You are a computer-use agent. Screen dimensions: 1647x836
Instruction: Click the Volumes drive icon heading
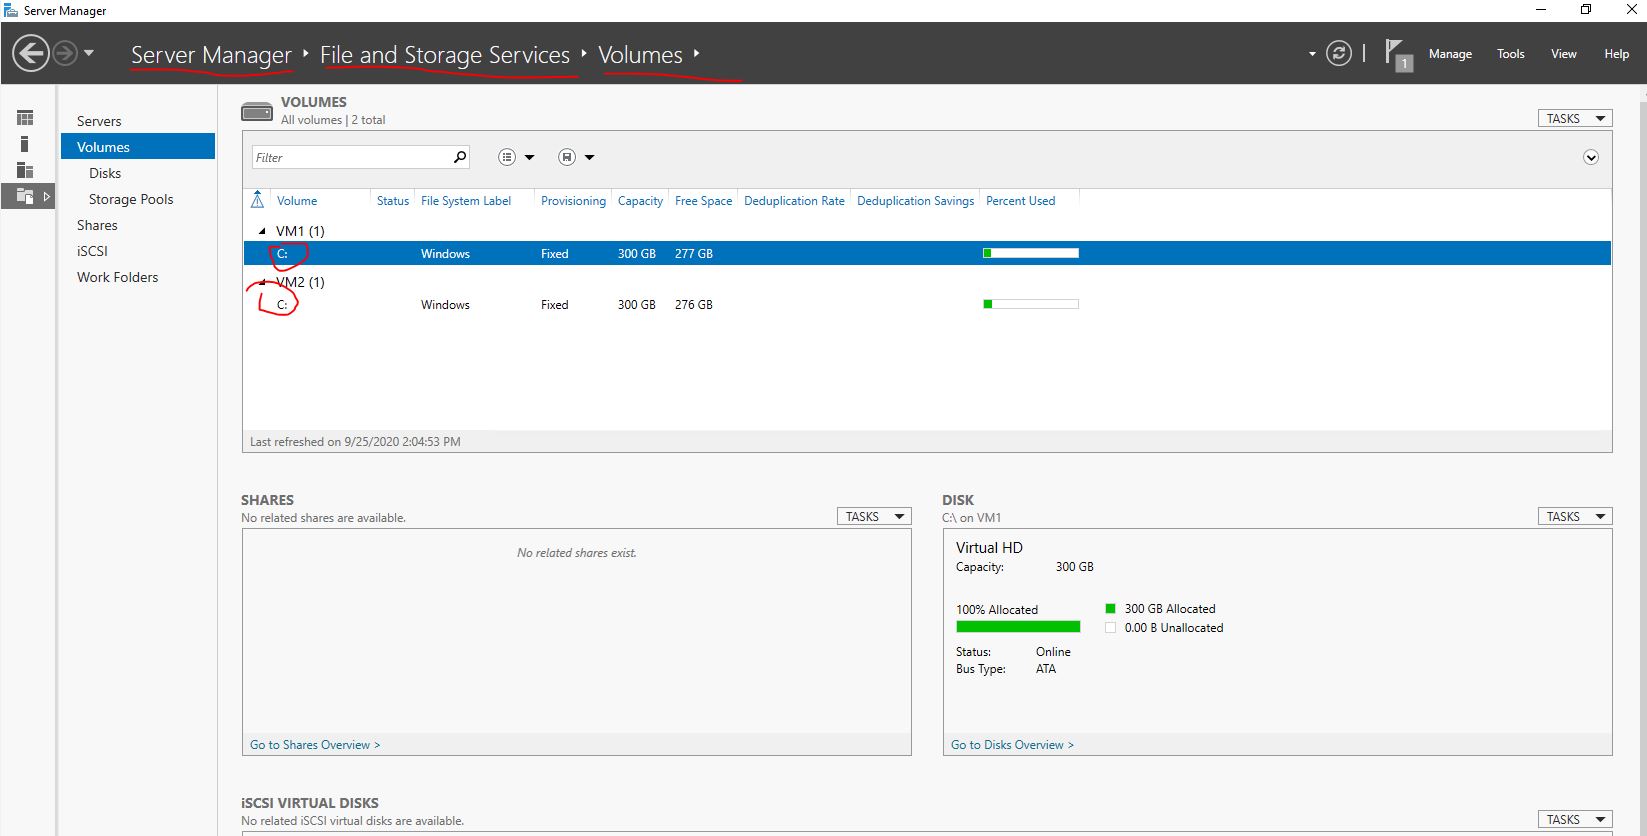257,111
